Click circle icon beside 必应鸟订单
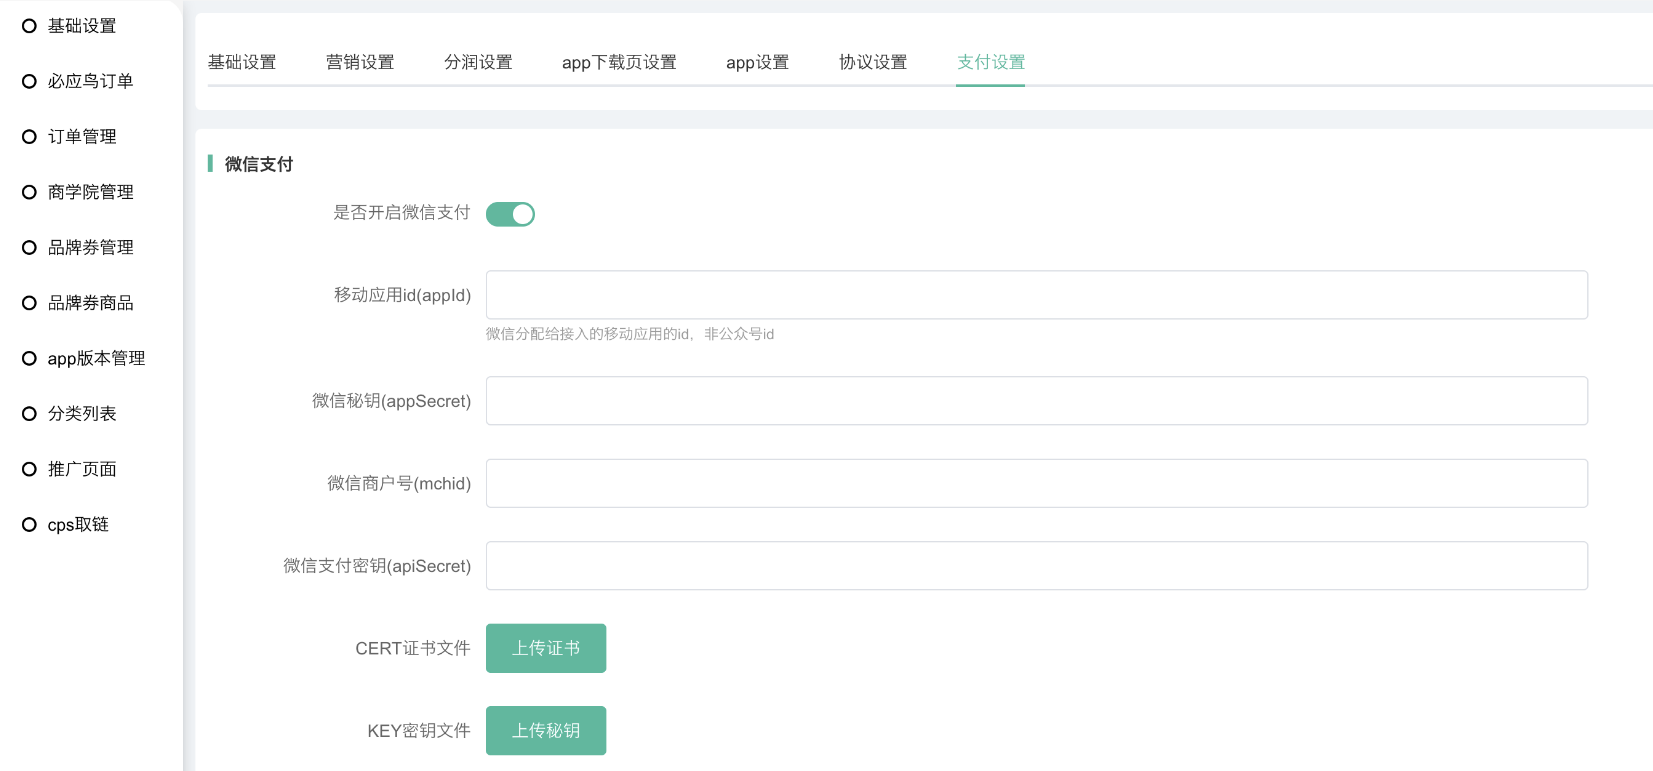Screen dimensions: 1653x771 click(x=29, y=81)
